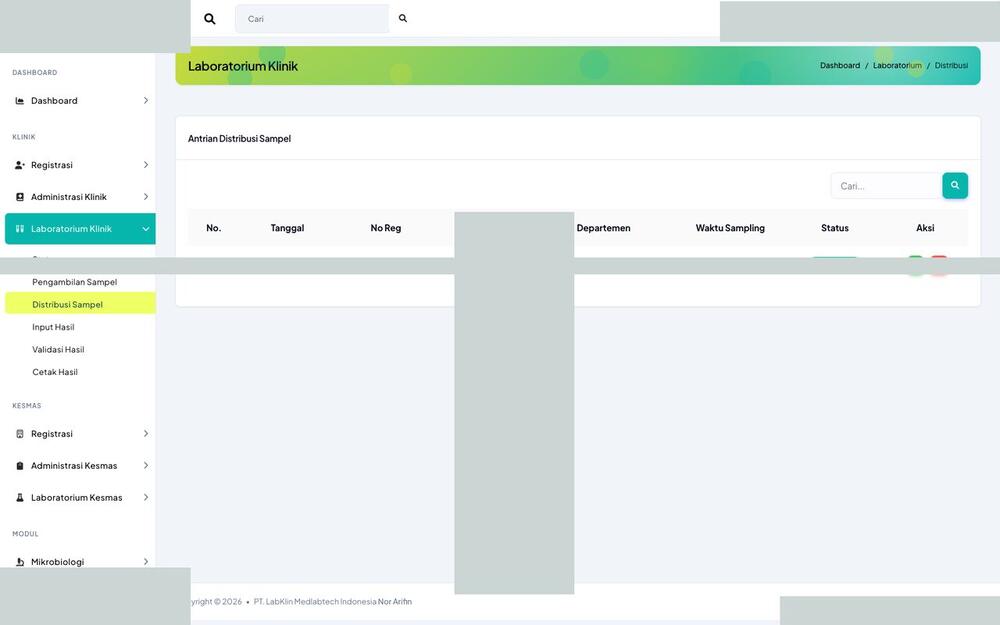Click the small search icon beside the Cari field
Image resolution: width=1000 pixels, height=625 pixels.
[x=403, y=18]
